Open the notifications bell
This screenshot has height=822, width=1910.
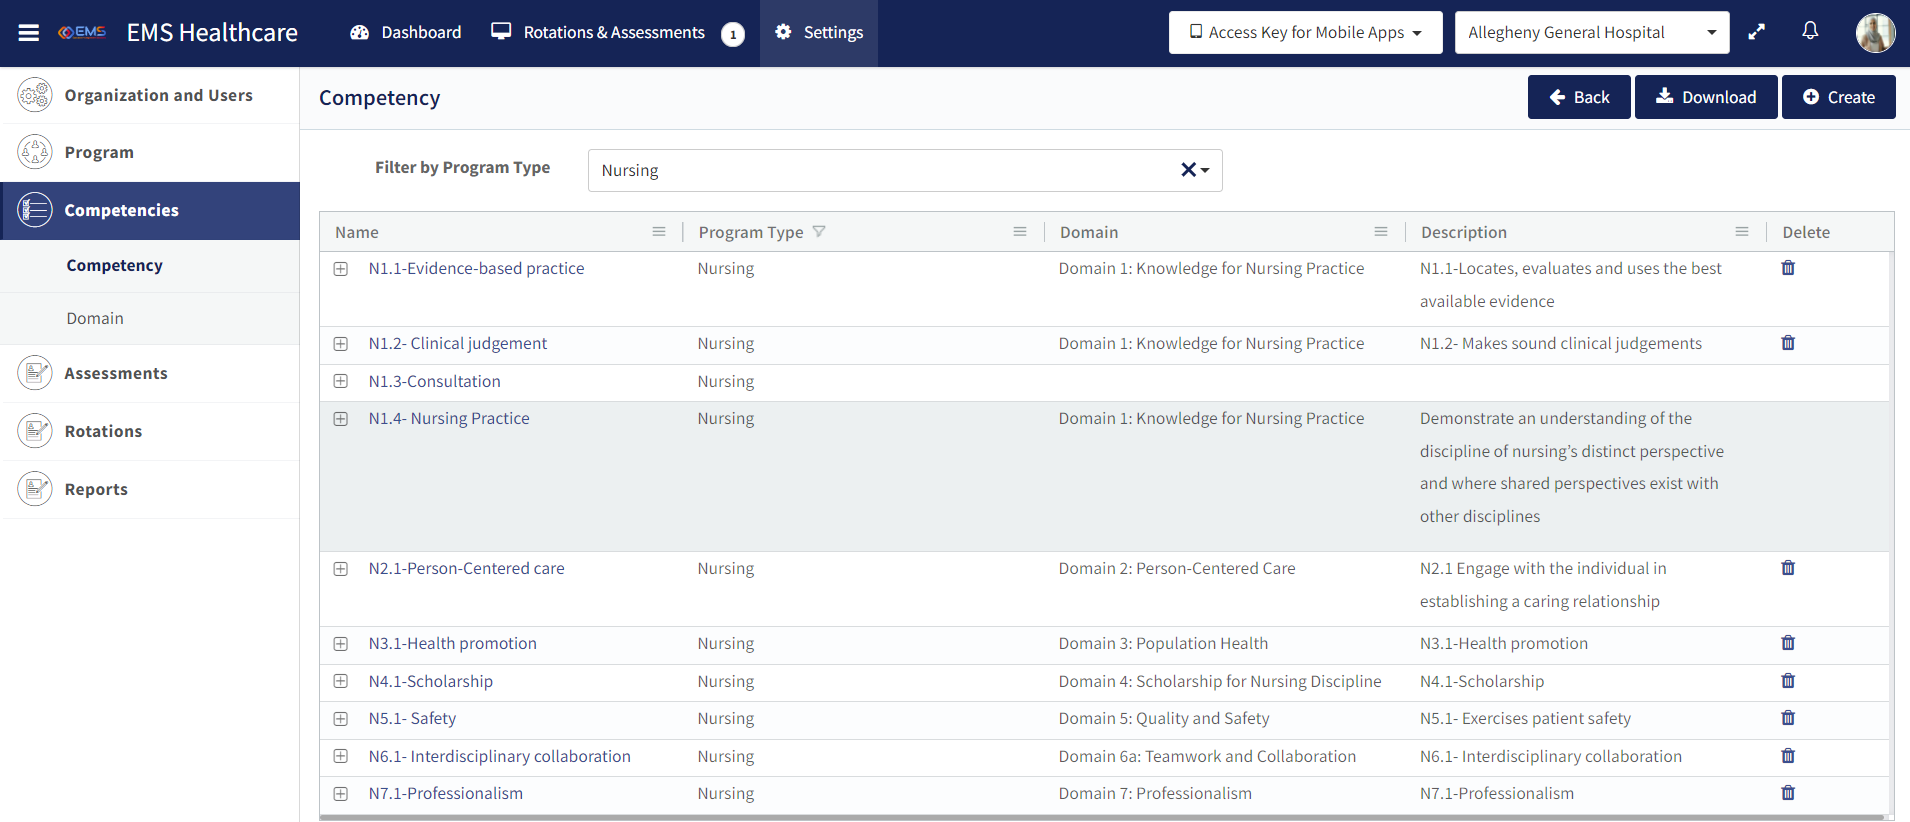pos(1810,31)
